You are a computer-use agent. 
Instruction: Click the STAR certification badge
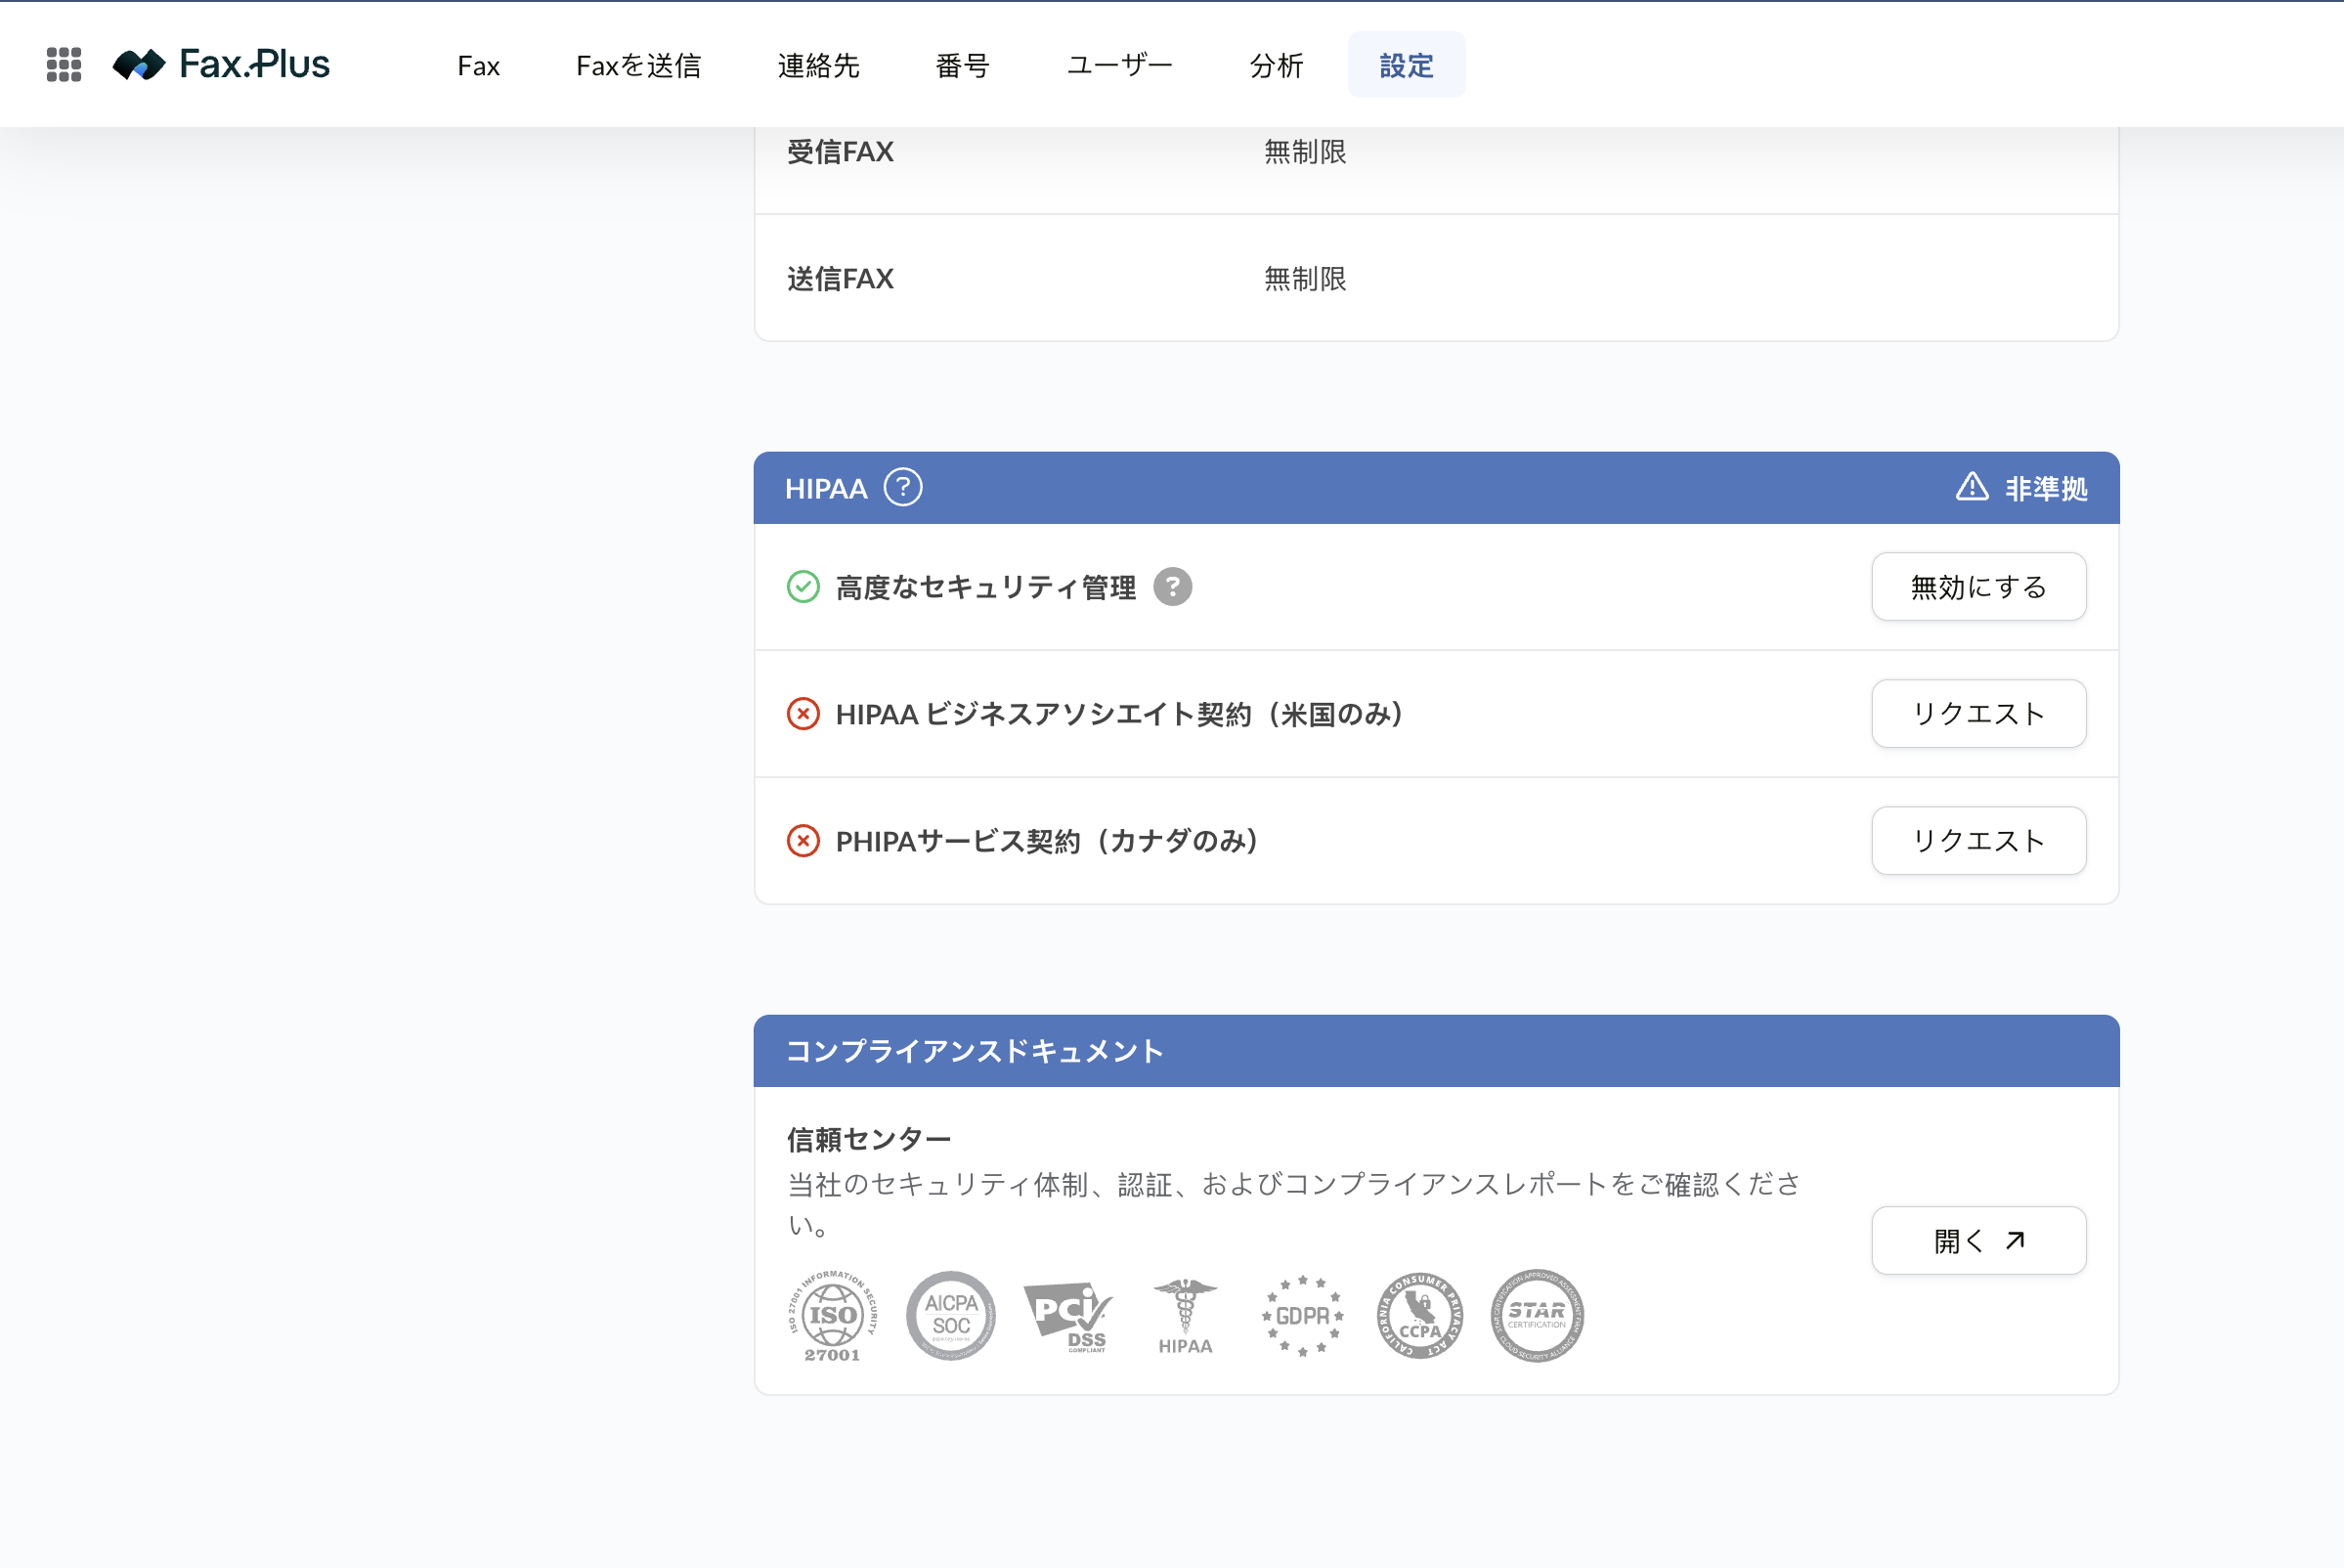[x=1537, y=1316]
